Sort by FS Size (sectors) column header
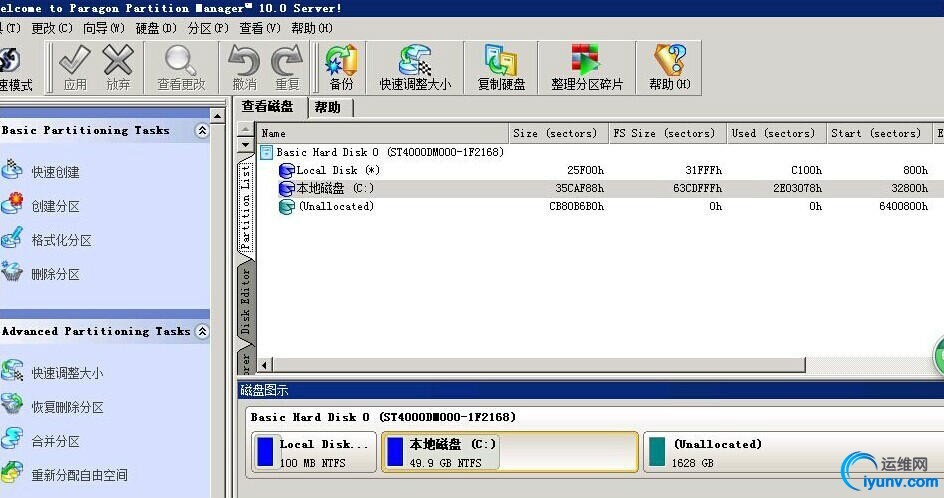Screen dimensions: 944x498 (667, 133)
